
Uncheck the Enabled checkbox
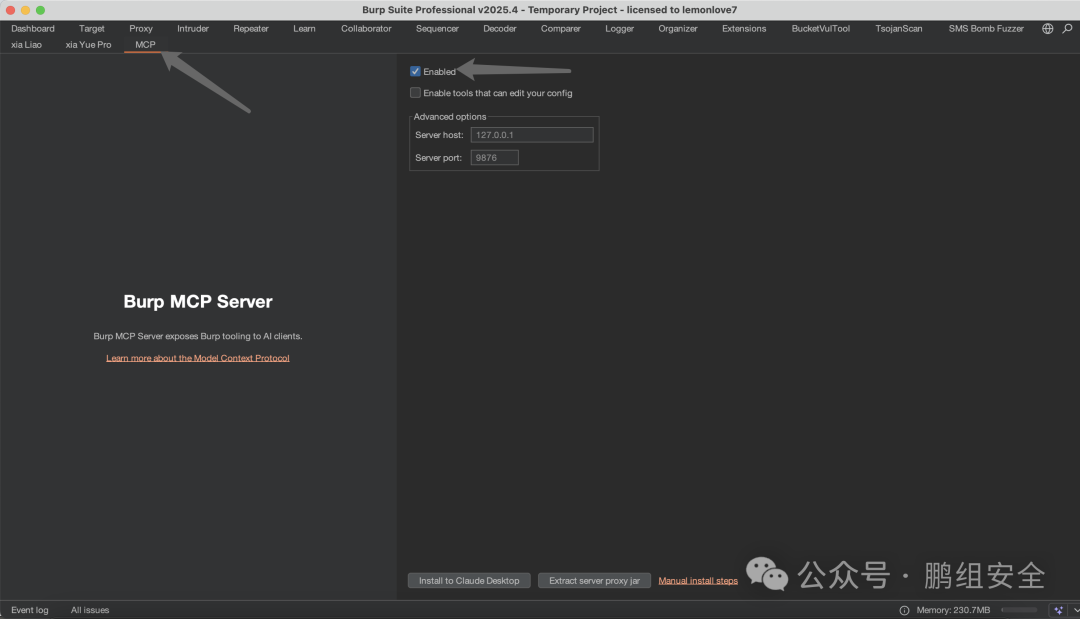click(x=415, y=72)
